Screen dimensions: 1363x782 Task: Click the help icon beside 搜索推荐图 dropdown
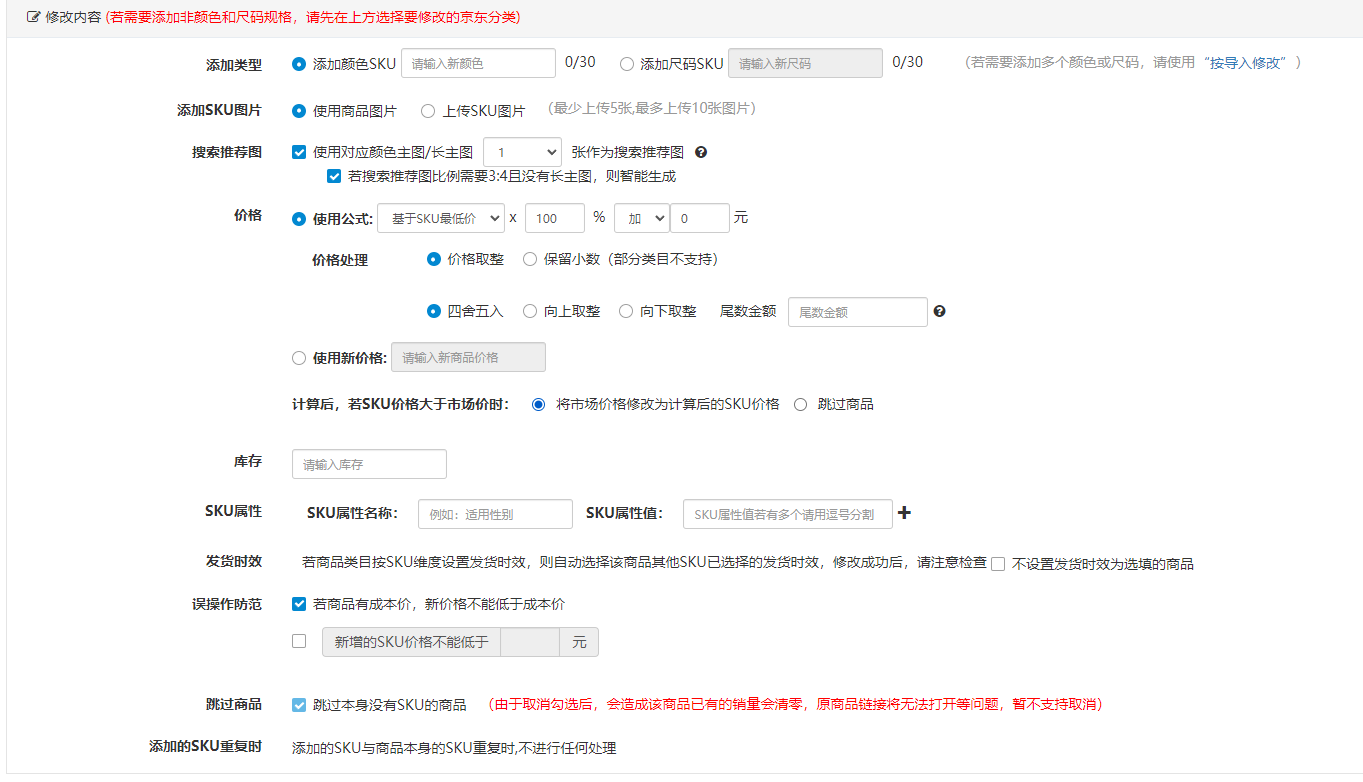click(701, 153)
